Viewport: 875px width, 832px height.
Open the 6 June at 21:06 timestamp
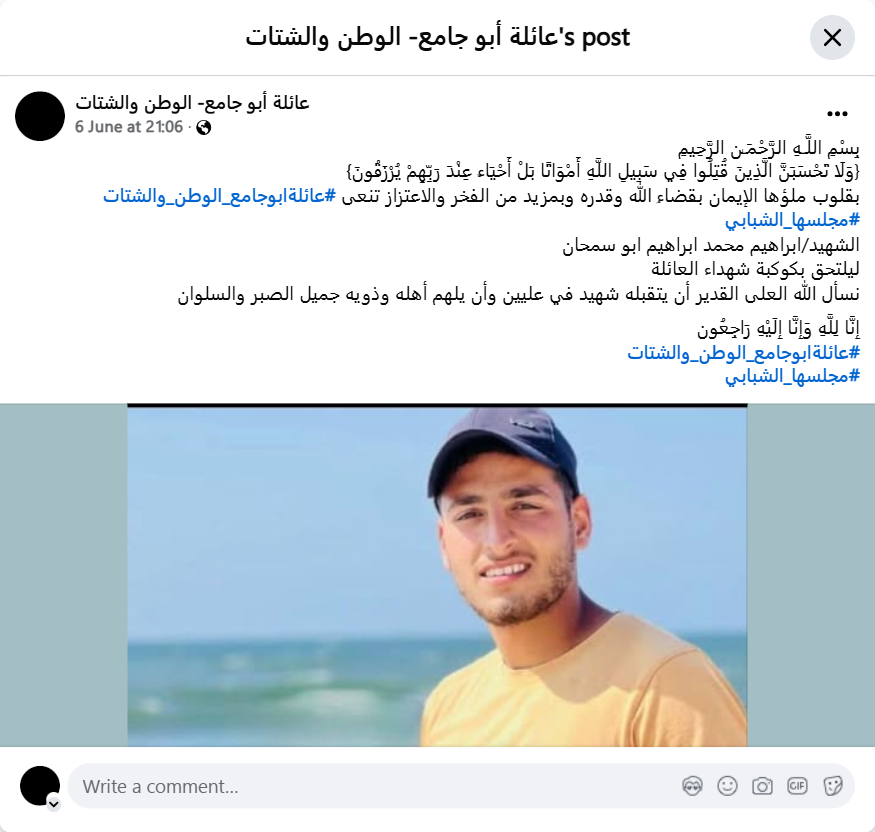point(129,127)
